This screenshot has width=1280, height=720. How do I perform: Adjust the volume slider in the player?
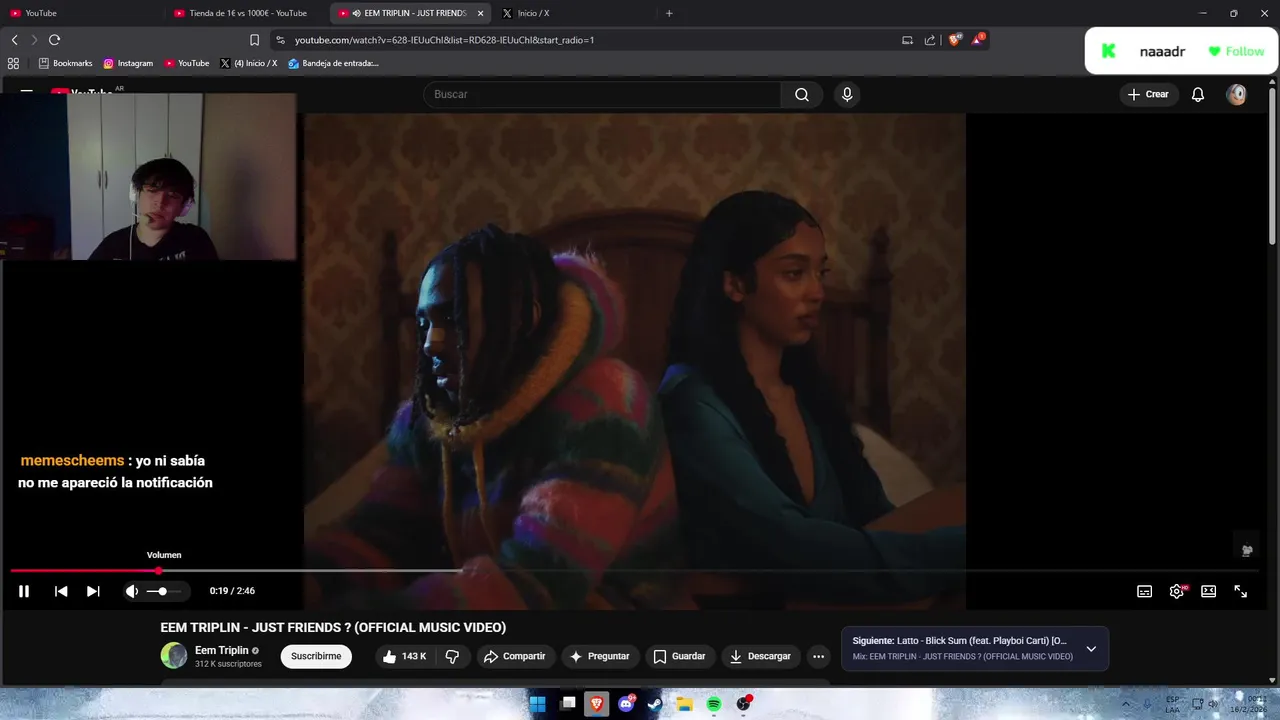coord(163,591)
